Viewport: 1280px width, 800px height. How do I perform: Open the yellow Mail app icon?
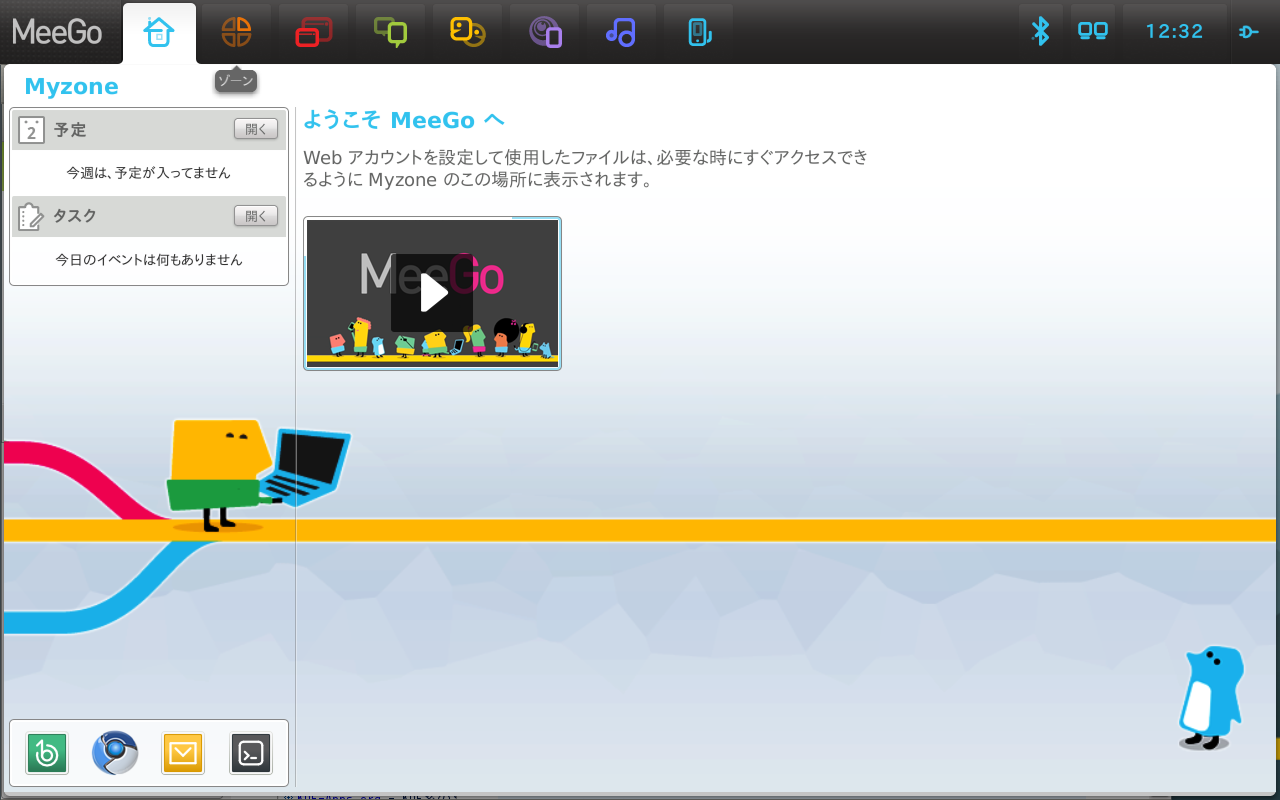[183, 753]
